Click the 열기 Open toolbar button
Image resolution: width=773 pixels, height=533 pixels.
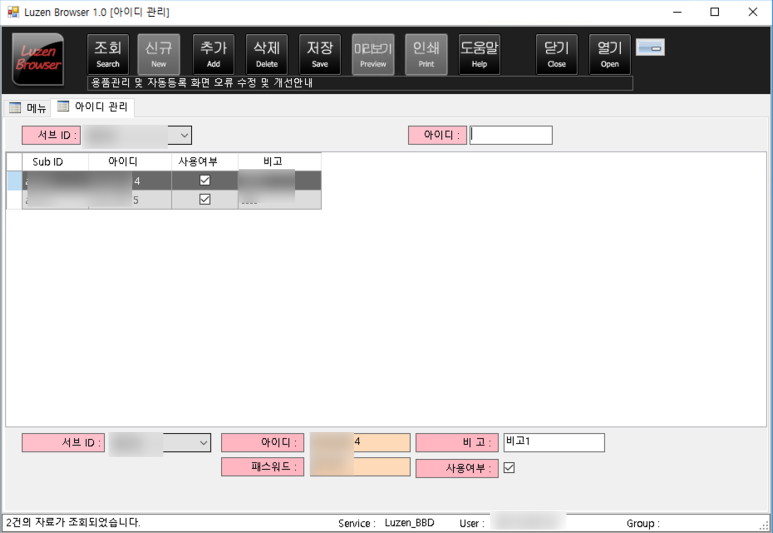click(610, 54)
